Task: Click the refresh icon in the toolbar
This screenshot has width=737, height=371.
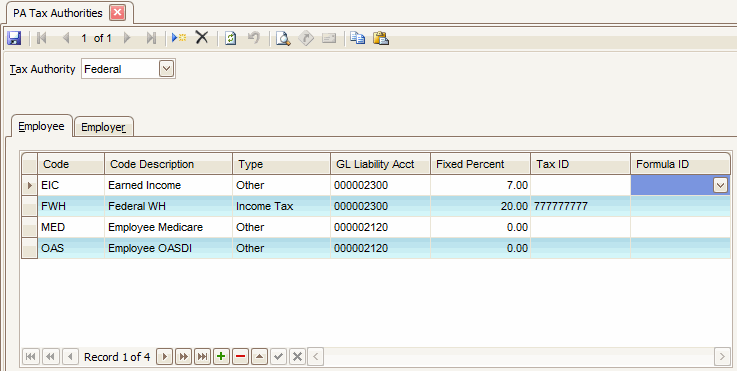Action: tap(230, 38)
